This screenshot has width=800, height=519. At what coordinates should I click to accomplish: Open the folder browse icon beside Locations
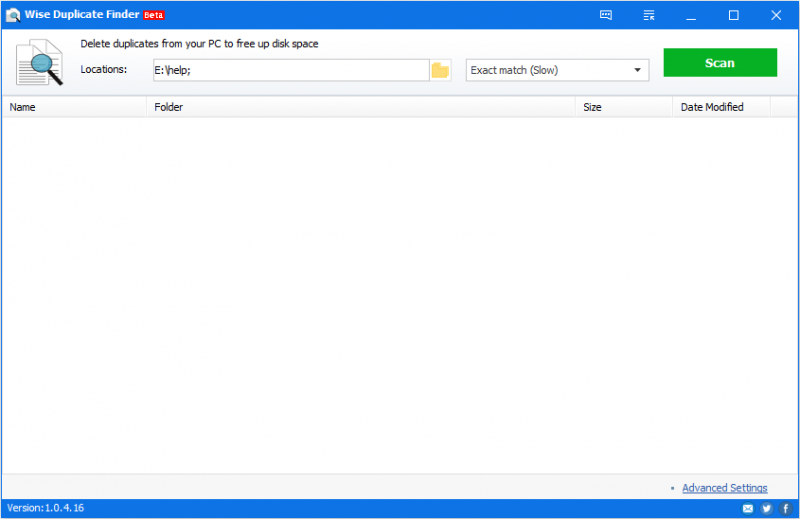tap(440, 70)
